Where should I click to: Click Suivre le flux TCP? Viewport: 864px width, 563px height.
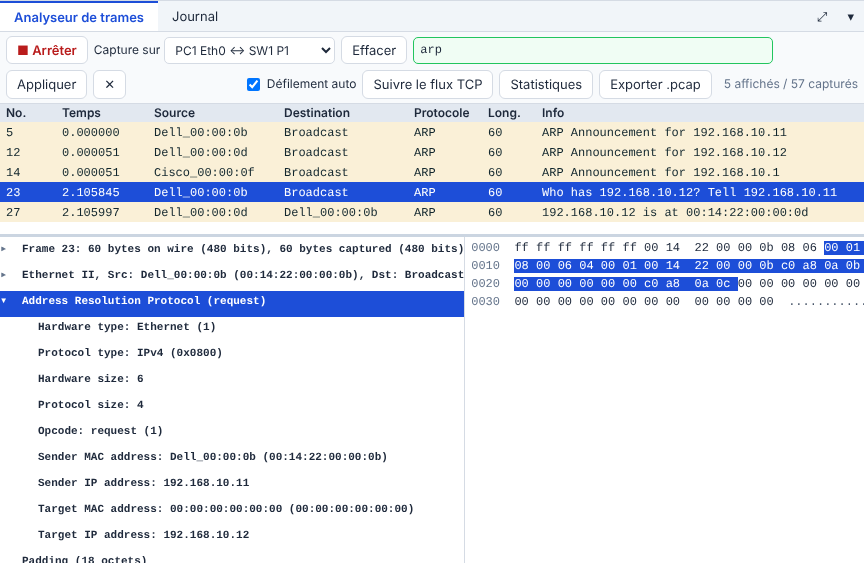(x=428, y=85)
